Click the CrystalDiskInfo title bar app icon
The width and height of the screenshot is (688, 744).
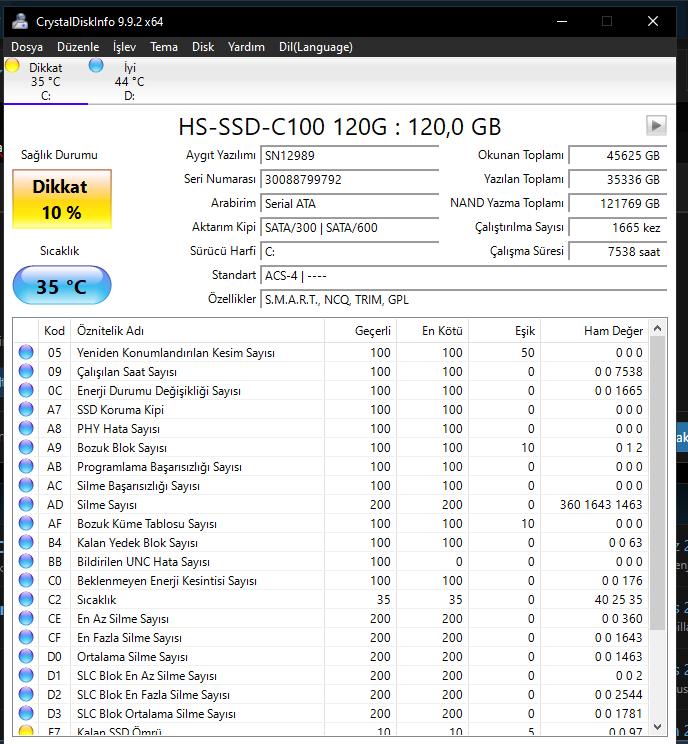tap(20, 21)
